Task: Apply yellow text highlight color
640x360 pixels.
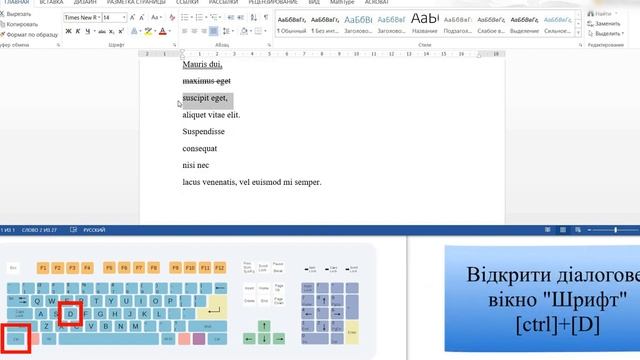Action: click(x=148, y=31)
